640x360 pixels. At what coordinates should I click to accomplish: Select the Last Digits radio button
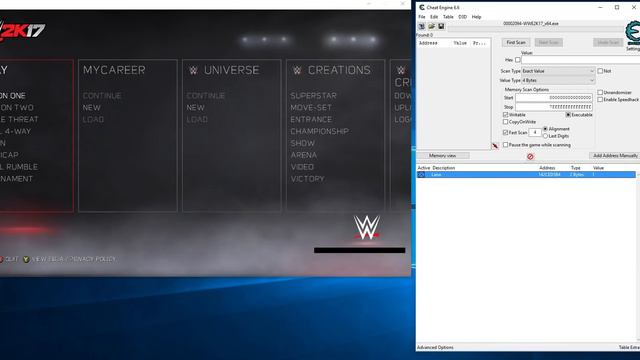pos(545,136)
